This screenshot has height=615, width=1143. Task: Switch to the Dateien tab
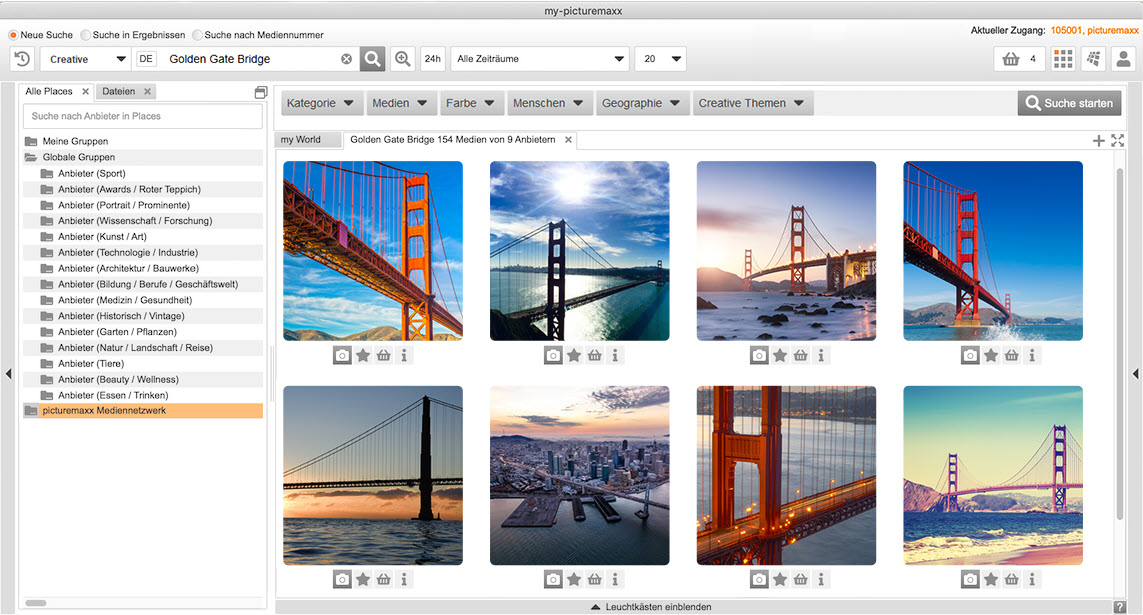(x=119, y=92)
